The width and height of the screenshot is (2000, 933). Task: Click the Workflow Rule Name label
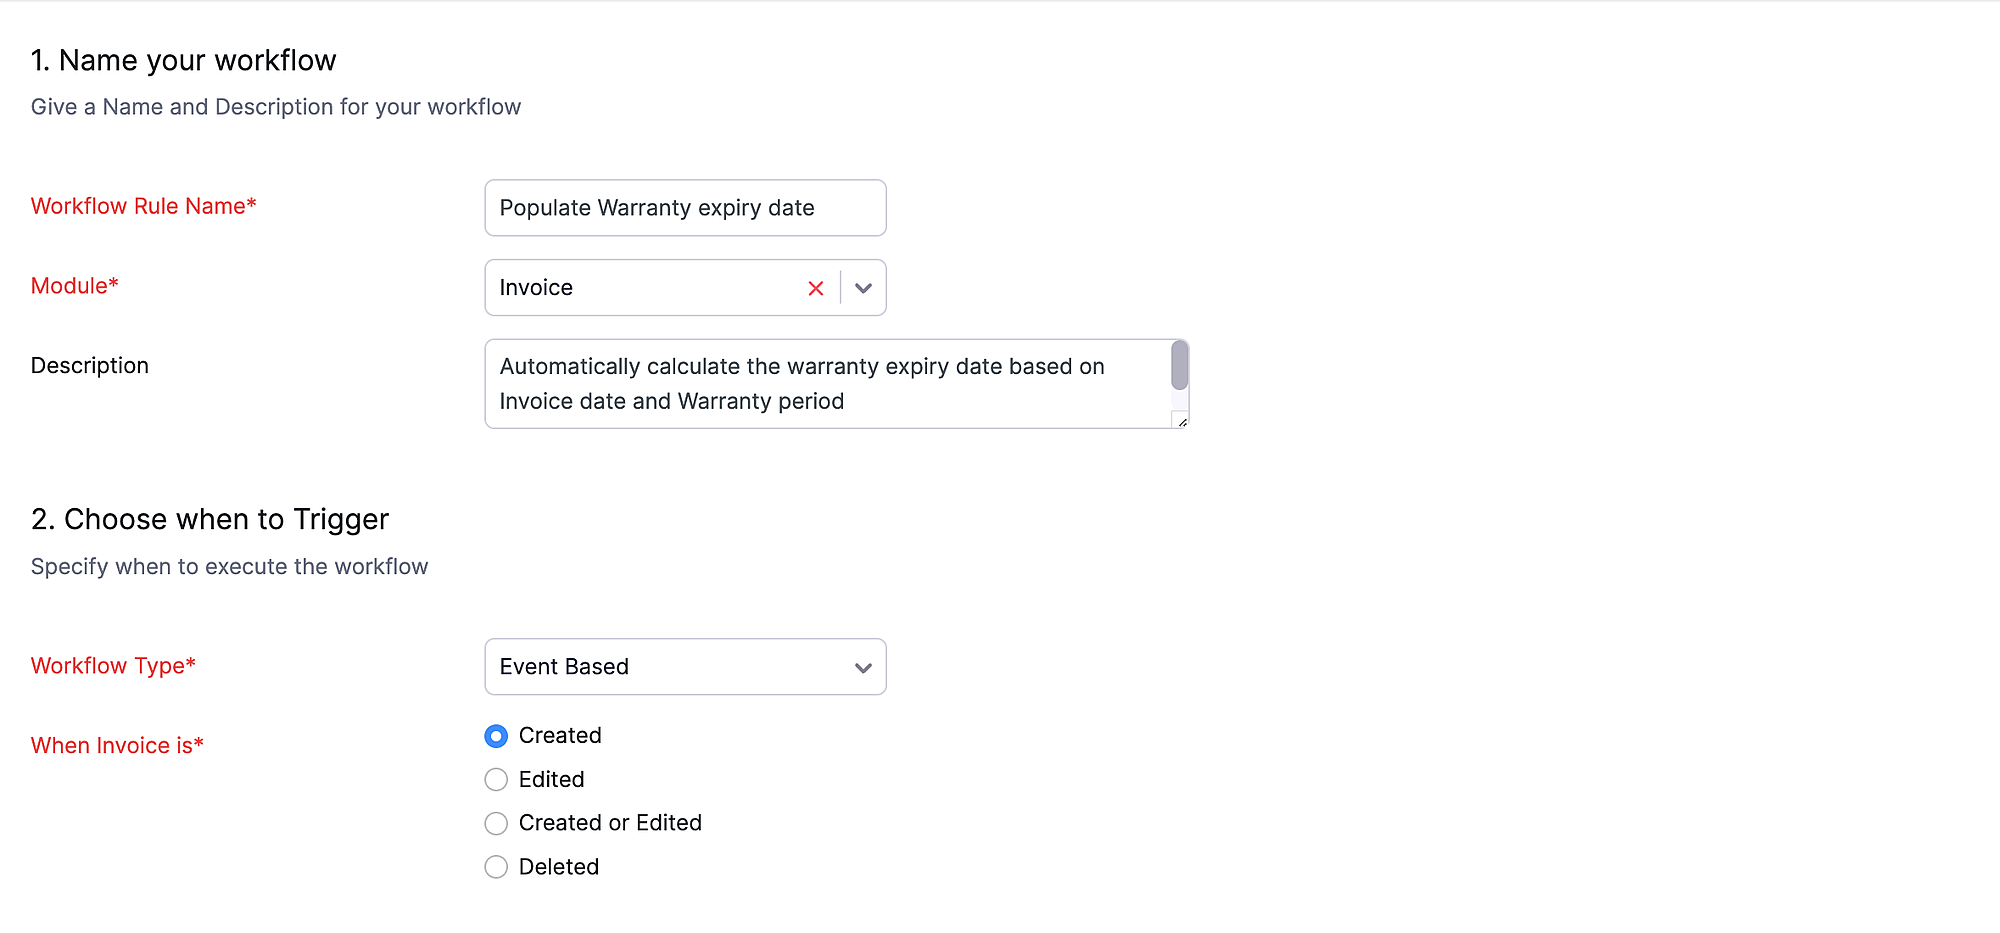(143, 206)
